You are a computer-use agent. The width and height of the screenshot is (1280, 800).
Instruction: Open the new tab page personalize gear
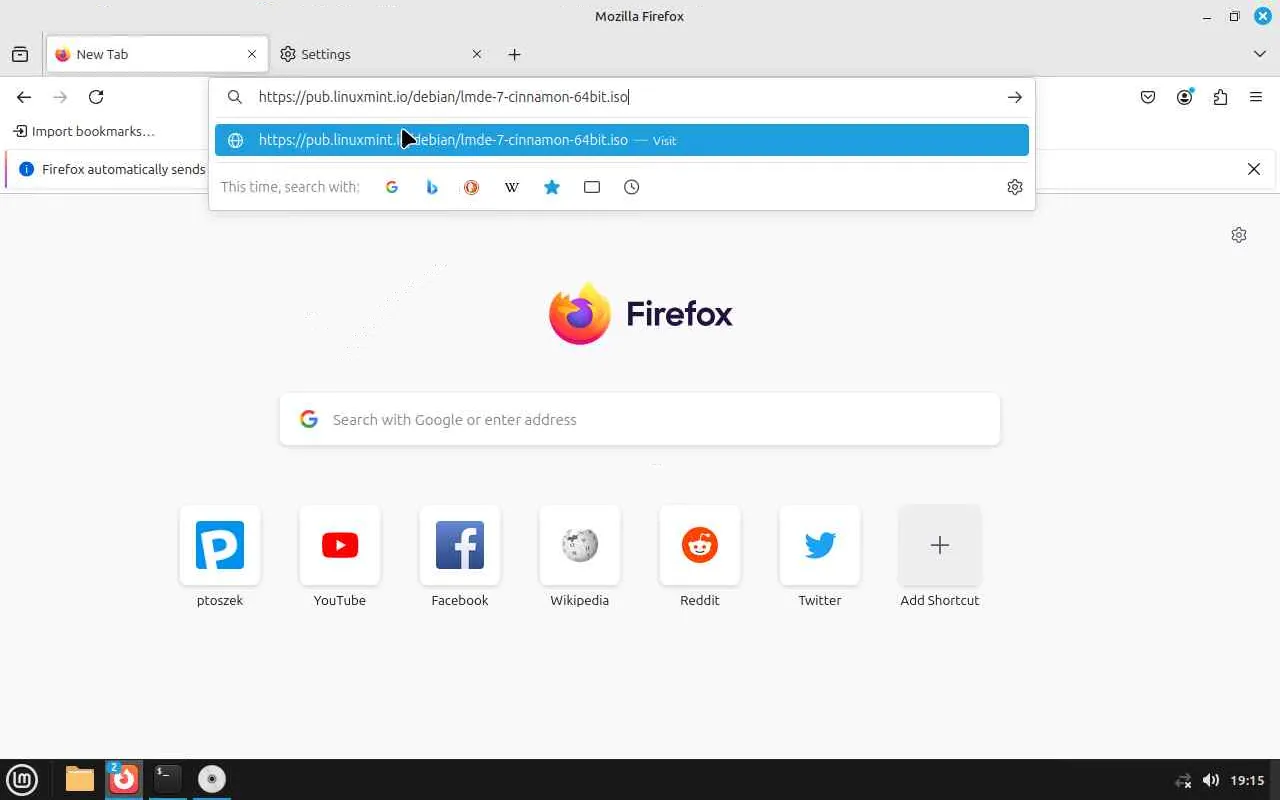1239,235
